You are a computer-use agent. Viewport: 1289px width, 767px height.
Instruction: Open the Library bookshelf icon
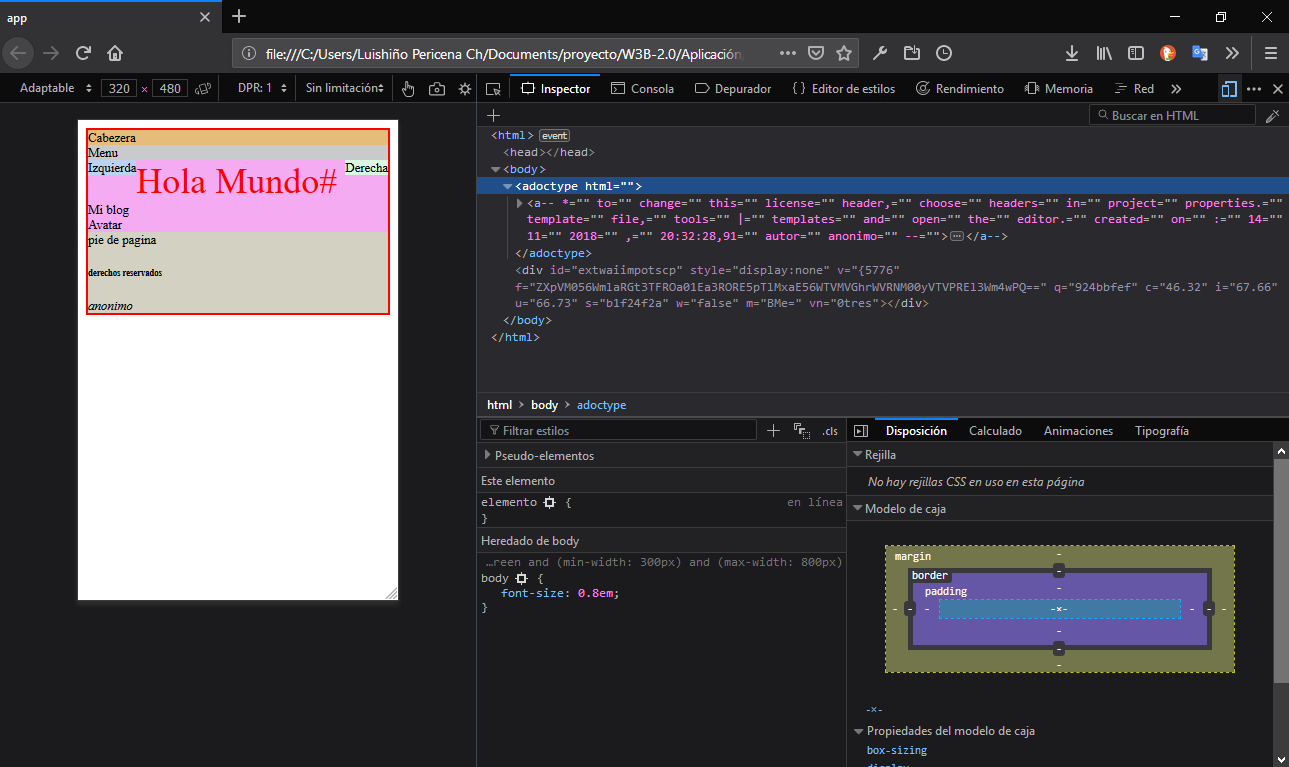tap(1103, 53)
